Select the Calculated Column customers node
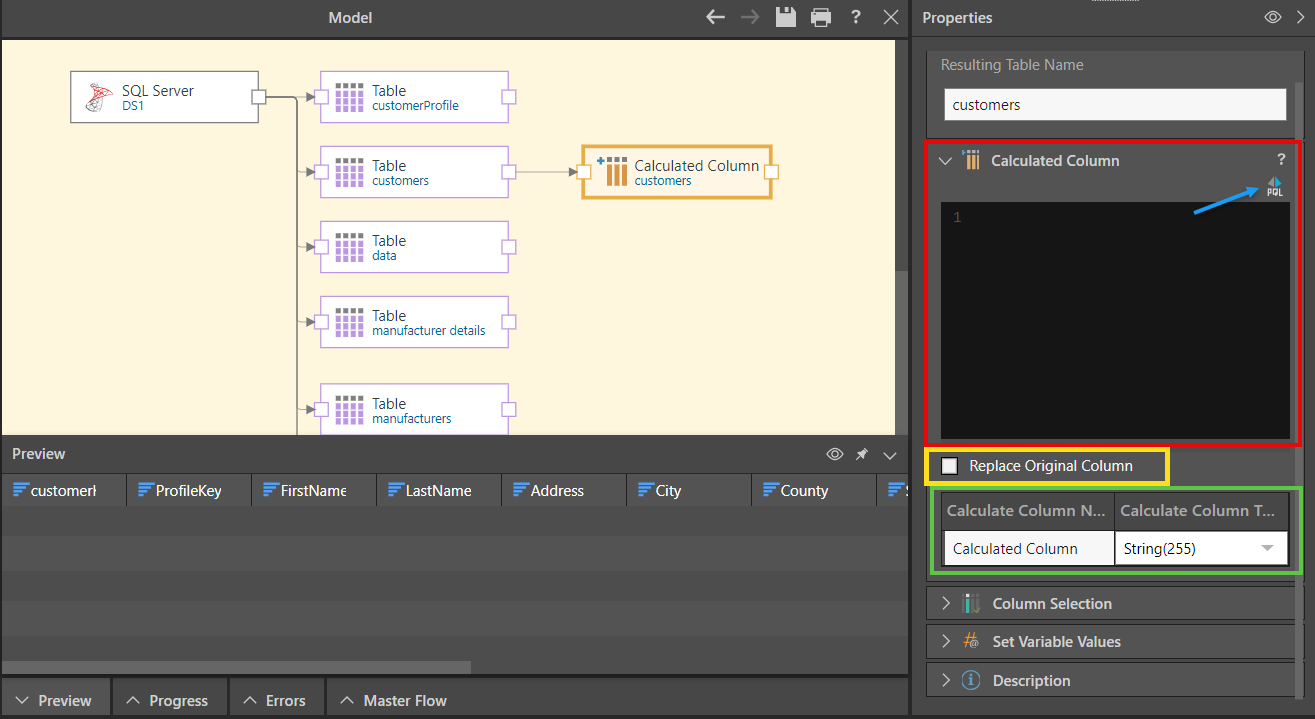This screenshot has width=1315, height=719. pyautogui.click(x=676, y=172)
